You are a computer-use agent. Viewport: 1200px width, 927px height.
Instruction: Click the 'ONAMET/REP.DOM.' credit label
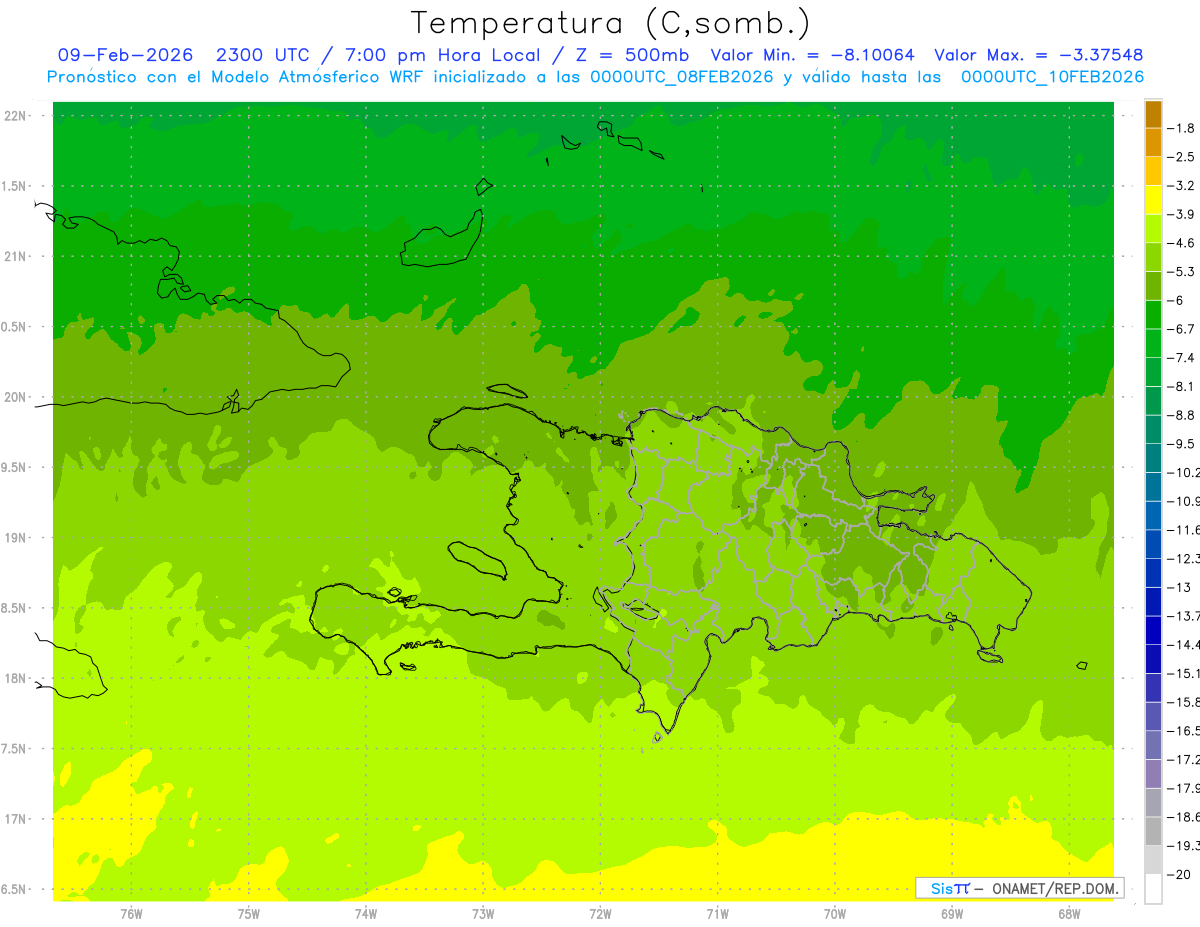pyautogui.click(x=1055, y=888)
